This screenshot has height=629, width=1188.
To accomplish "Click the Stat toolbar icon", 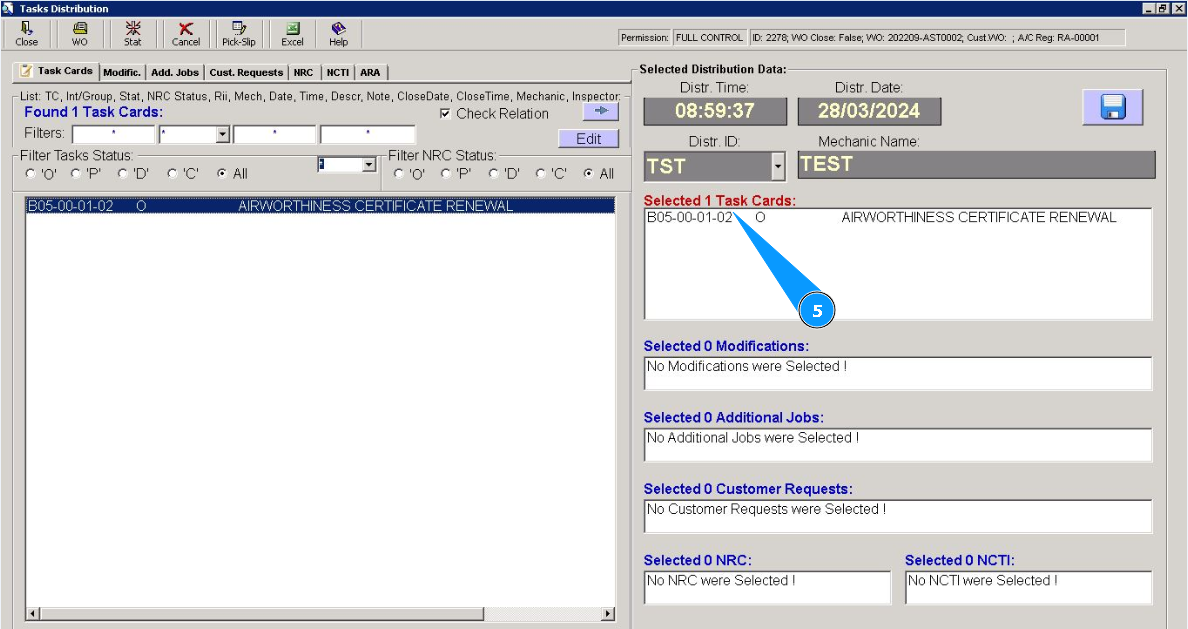I will coord(133,34).
